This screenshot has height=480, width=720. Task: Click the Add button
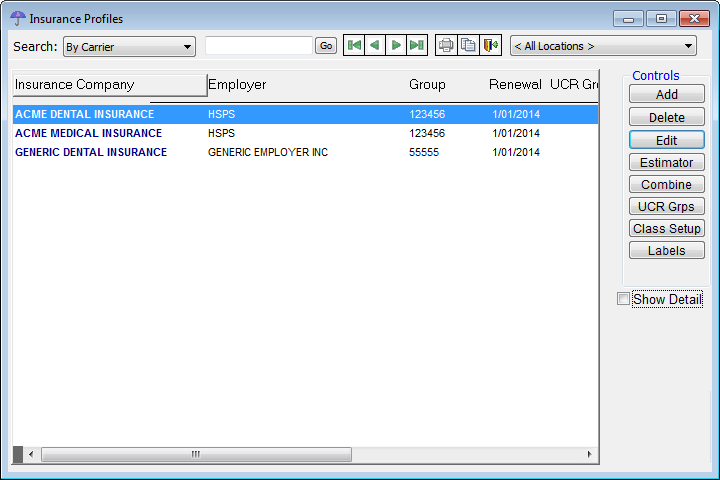[666, 95]
